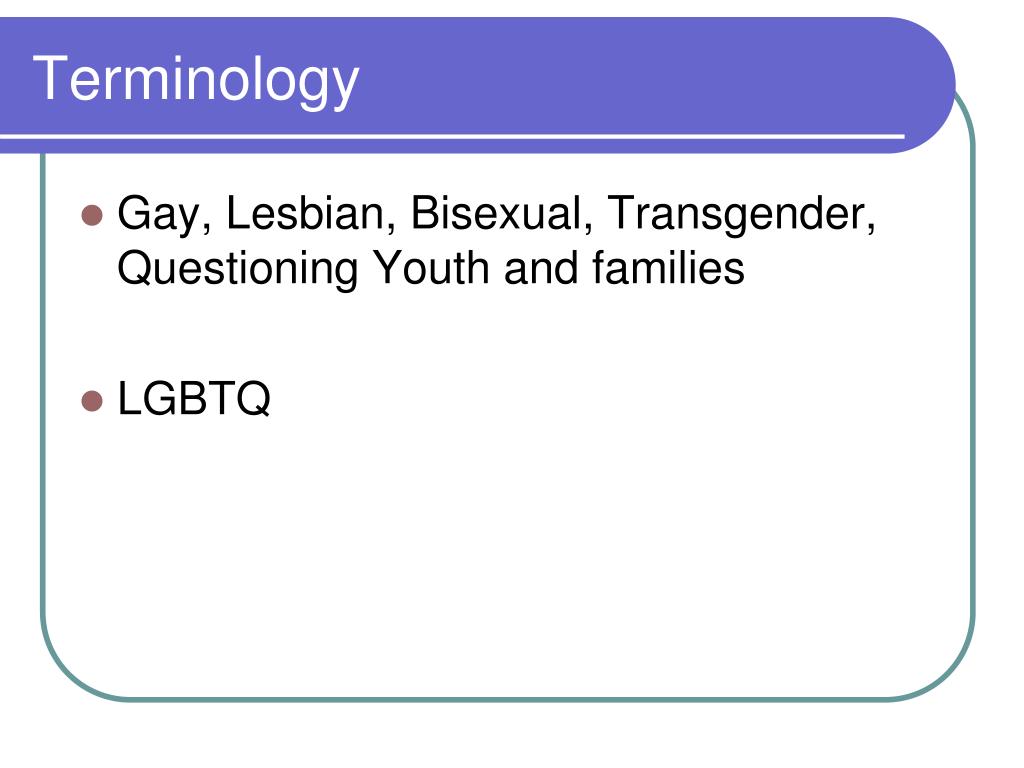Click the Terminology slide title

(196, 80)
